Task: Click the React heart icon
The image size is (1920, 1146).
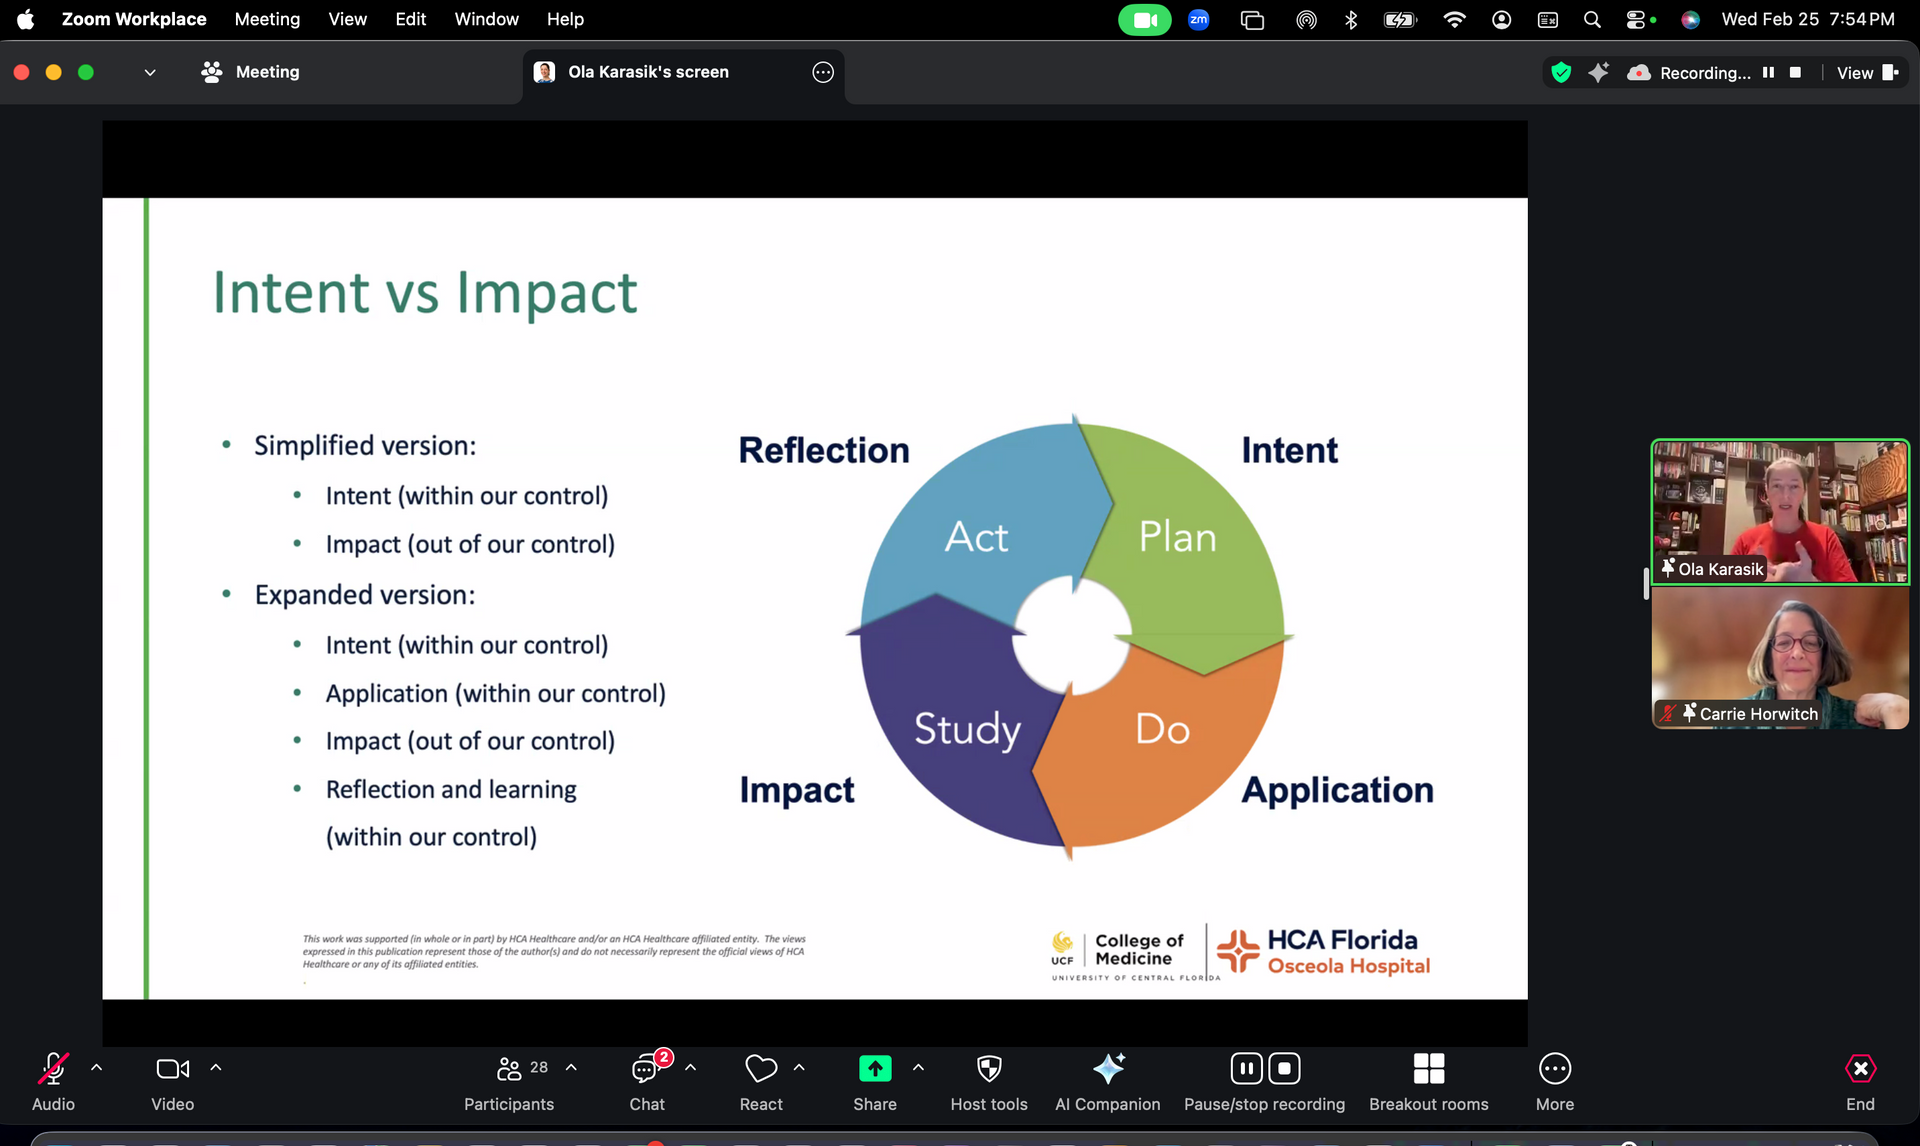Action: point(761,1069)
